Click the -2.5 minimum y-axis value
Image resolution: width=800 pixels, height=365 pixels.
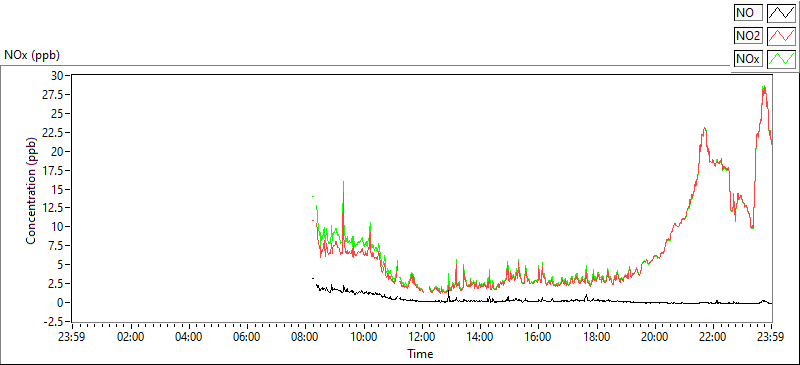pyautogui.click(x=59, y=322)
